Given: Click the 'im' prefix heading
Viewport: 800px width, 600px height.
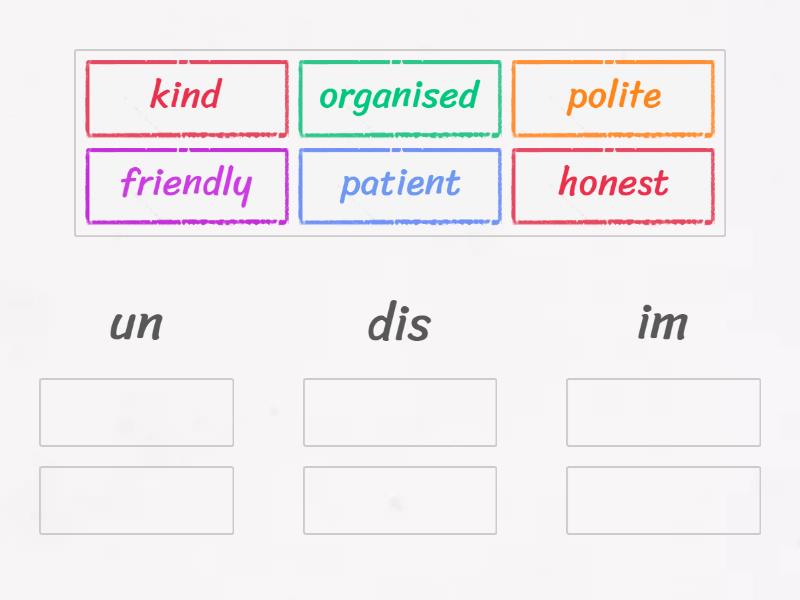Looking at the screenshot, I should point(664,322).
